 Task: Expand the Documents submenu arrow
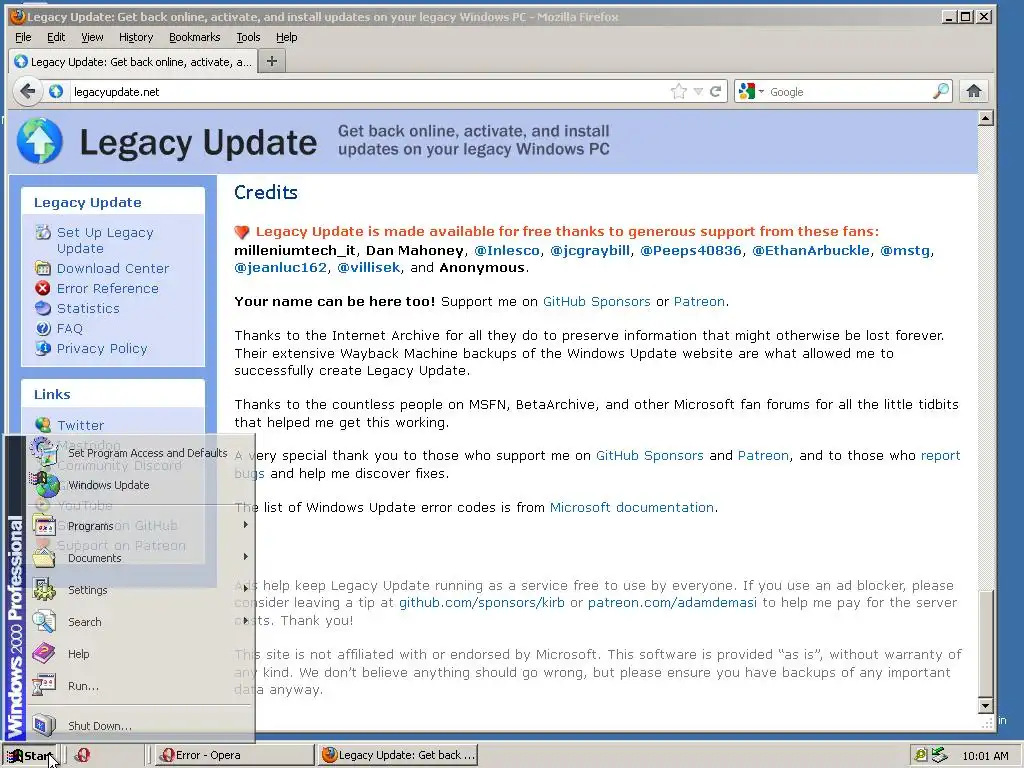pyautogui.click(x=246, y=557)
